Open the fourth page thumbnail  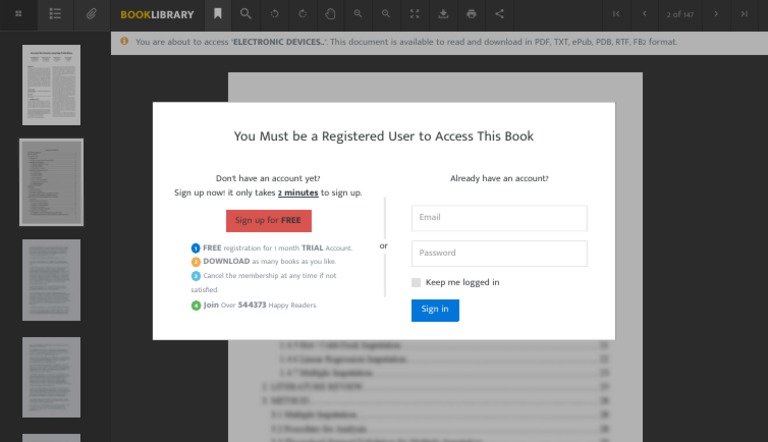pyautogui.click(x=51, y=377)
